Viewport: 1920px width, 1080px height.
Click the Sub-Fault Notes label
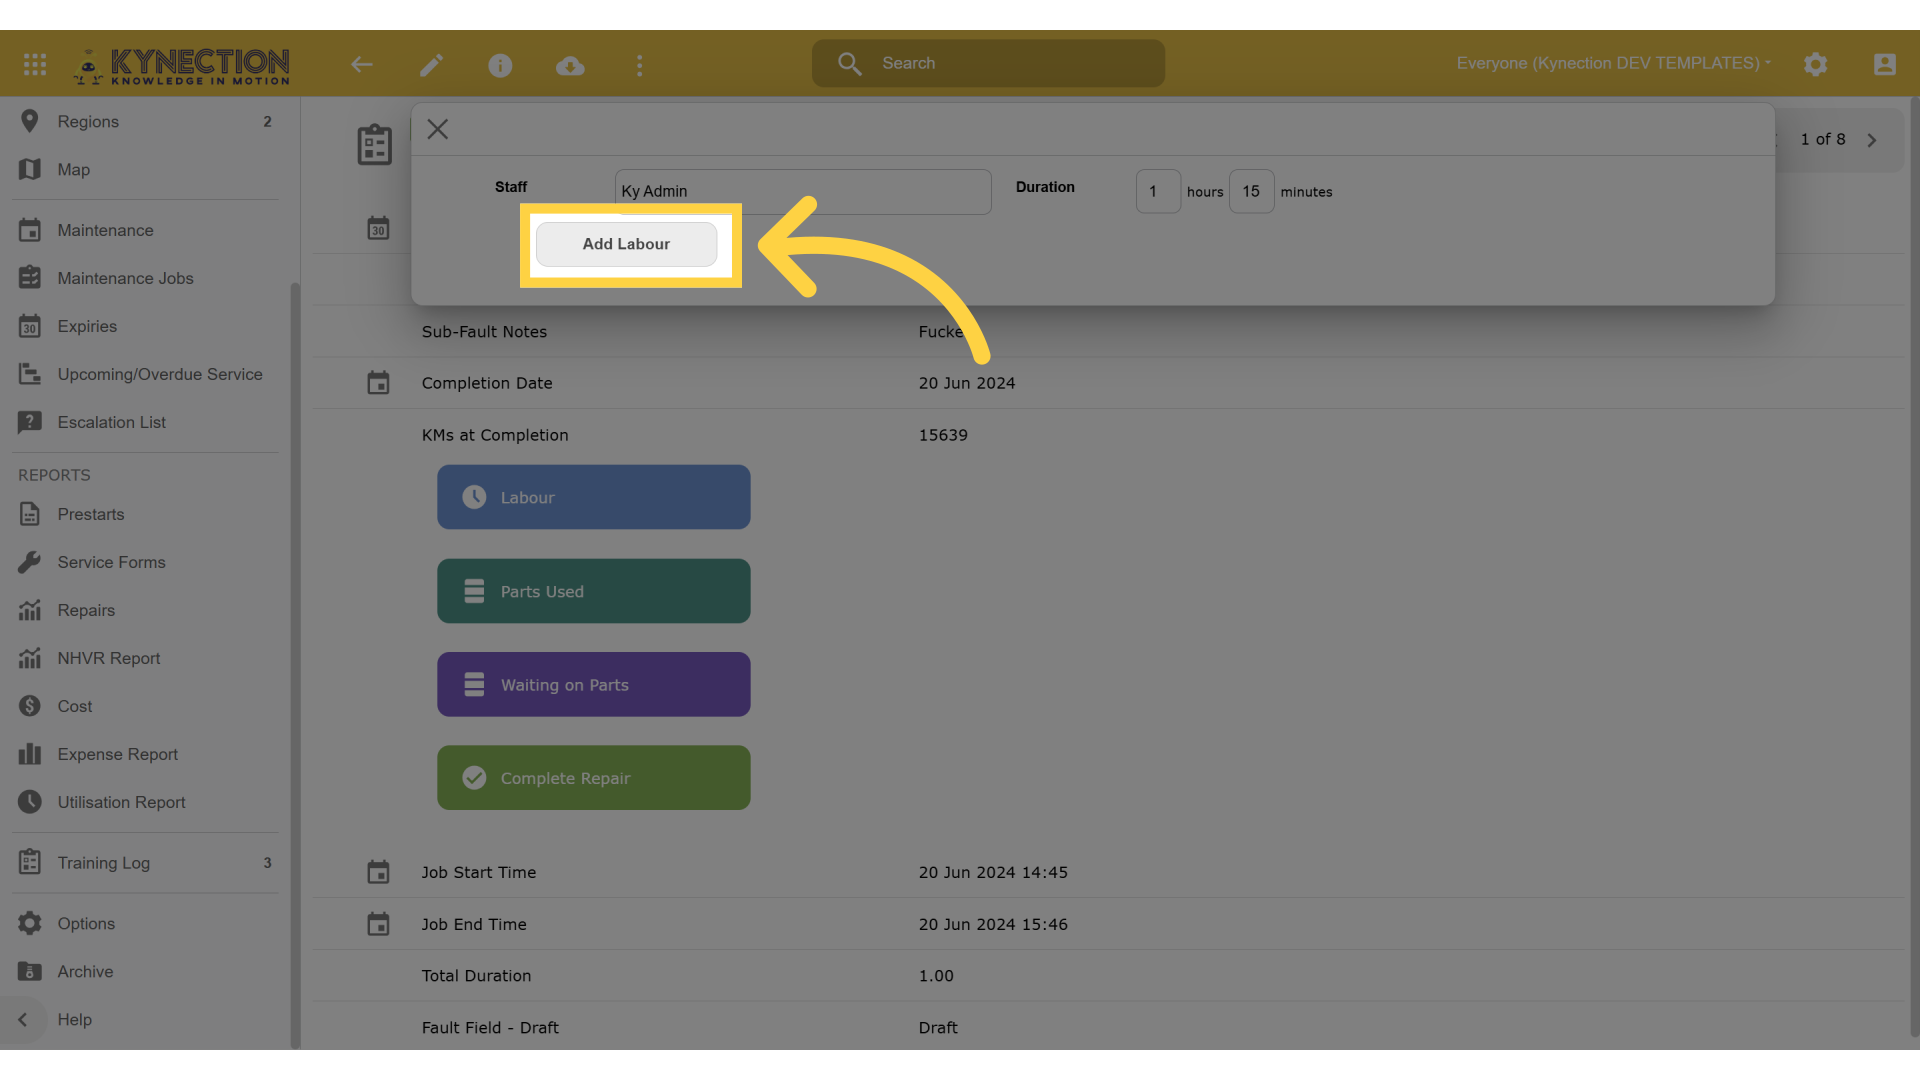click(x=484, y=332)
